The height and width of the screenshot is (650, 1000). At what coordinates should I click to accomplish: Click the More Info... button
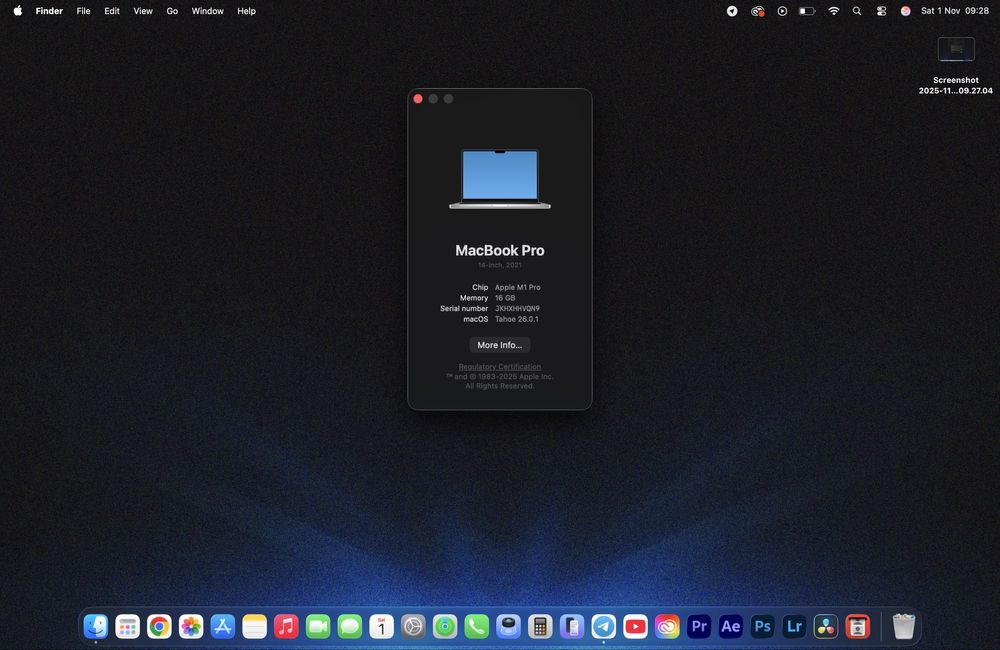tap(499, 345)
